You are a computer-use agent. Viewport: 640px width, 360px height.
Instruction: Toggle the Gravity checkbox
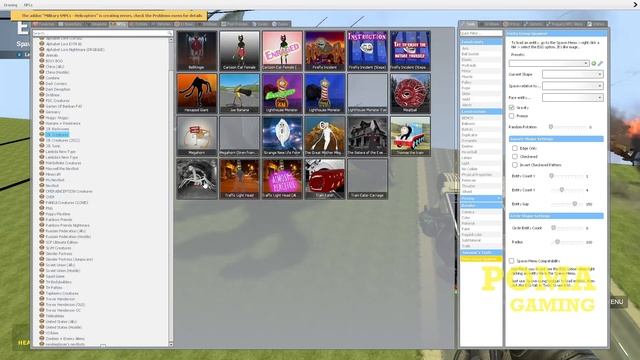click(x=511, y=107)
